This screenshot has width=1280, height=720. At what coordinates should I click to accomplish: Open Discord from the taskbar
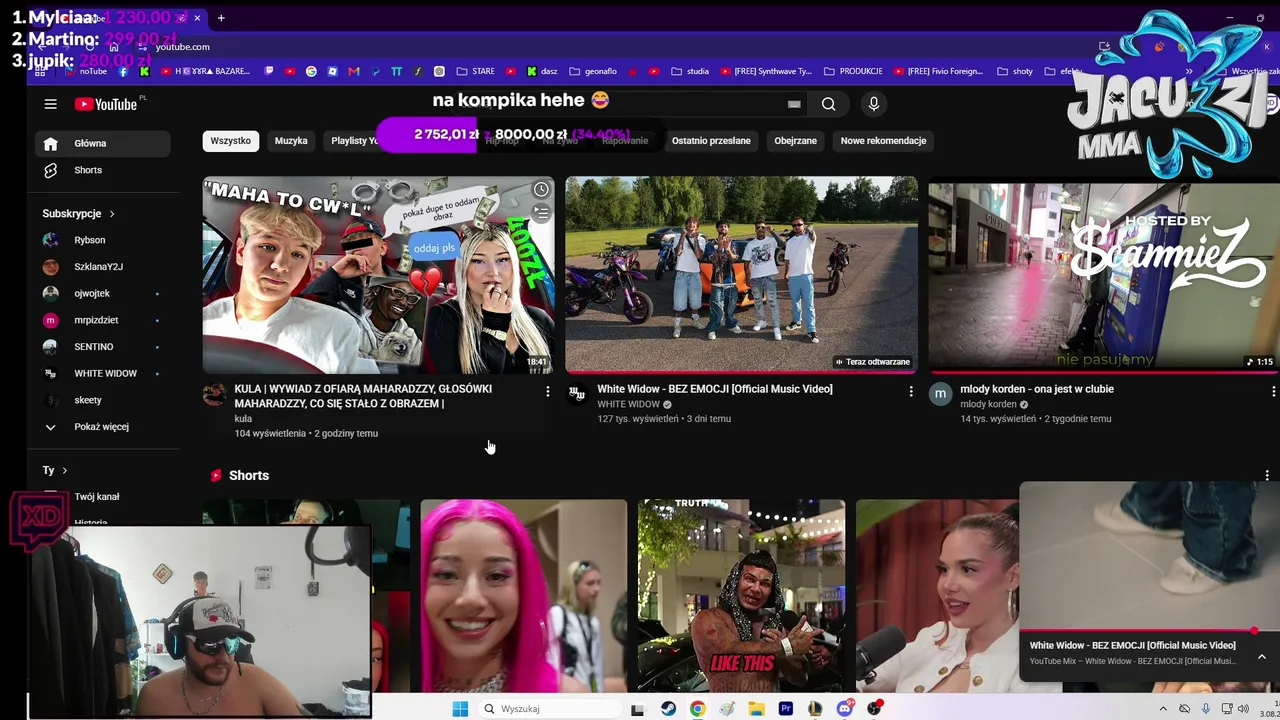tap(845, 709)
